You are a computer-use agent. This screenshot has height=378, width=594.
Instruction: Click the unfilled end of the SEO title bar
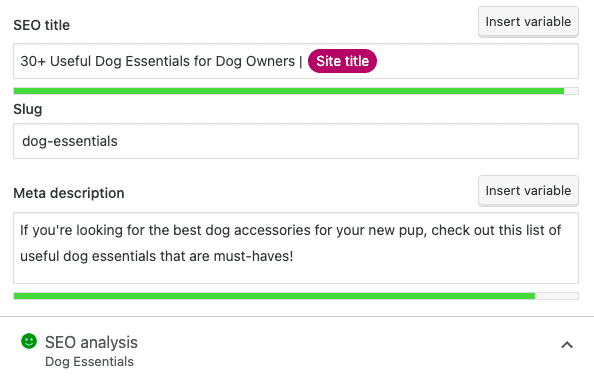tap(571, 91)
